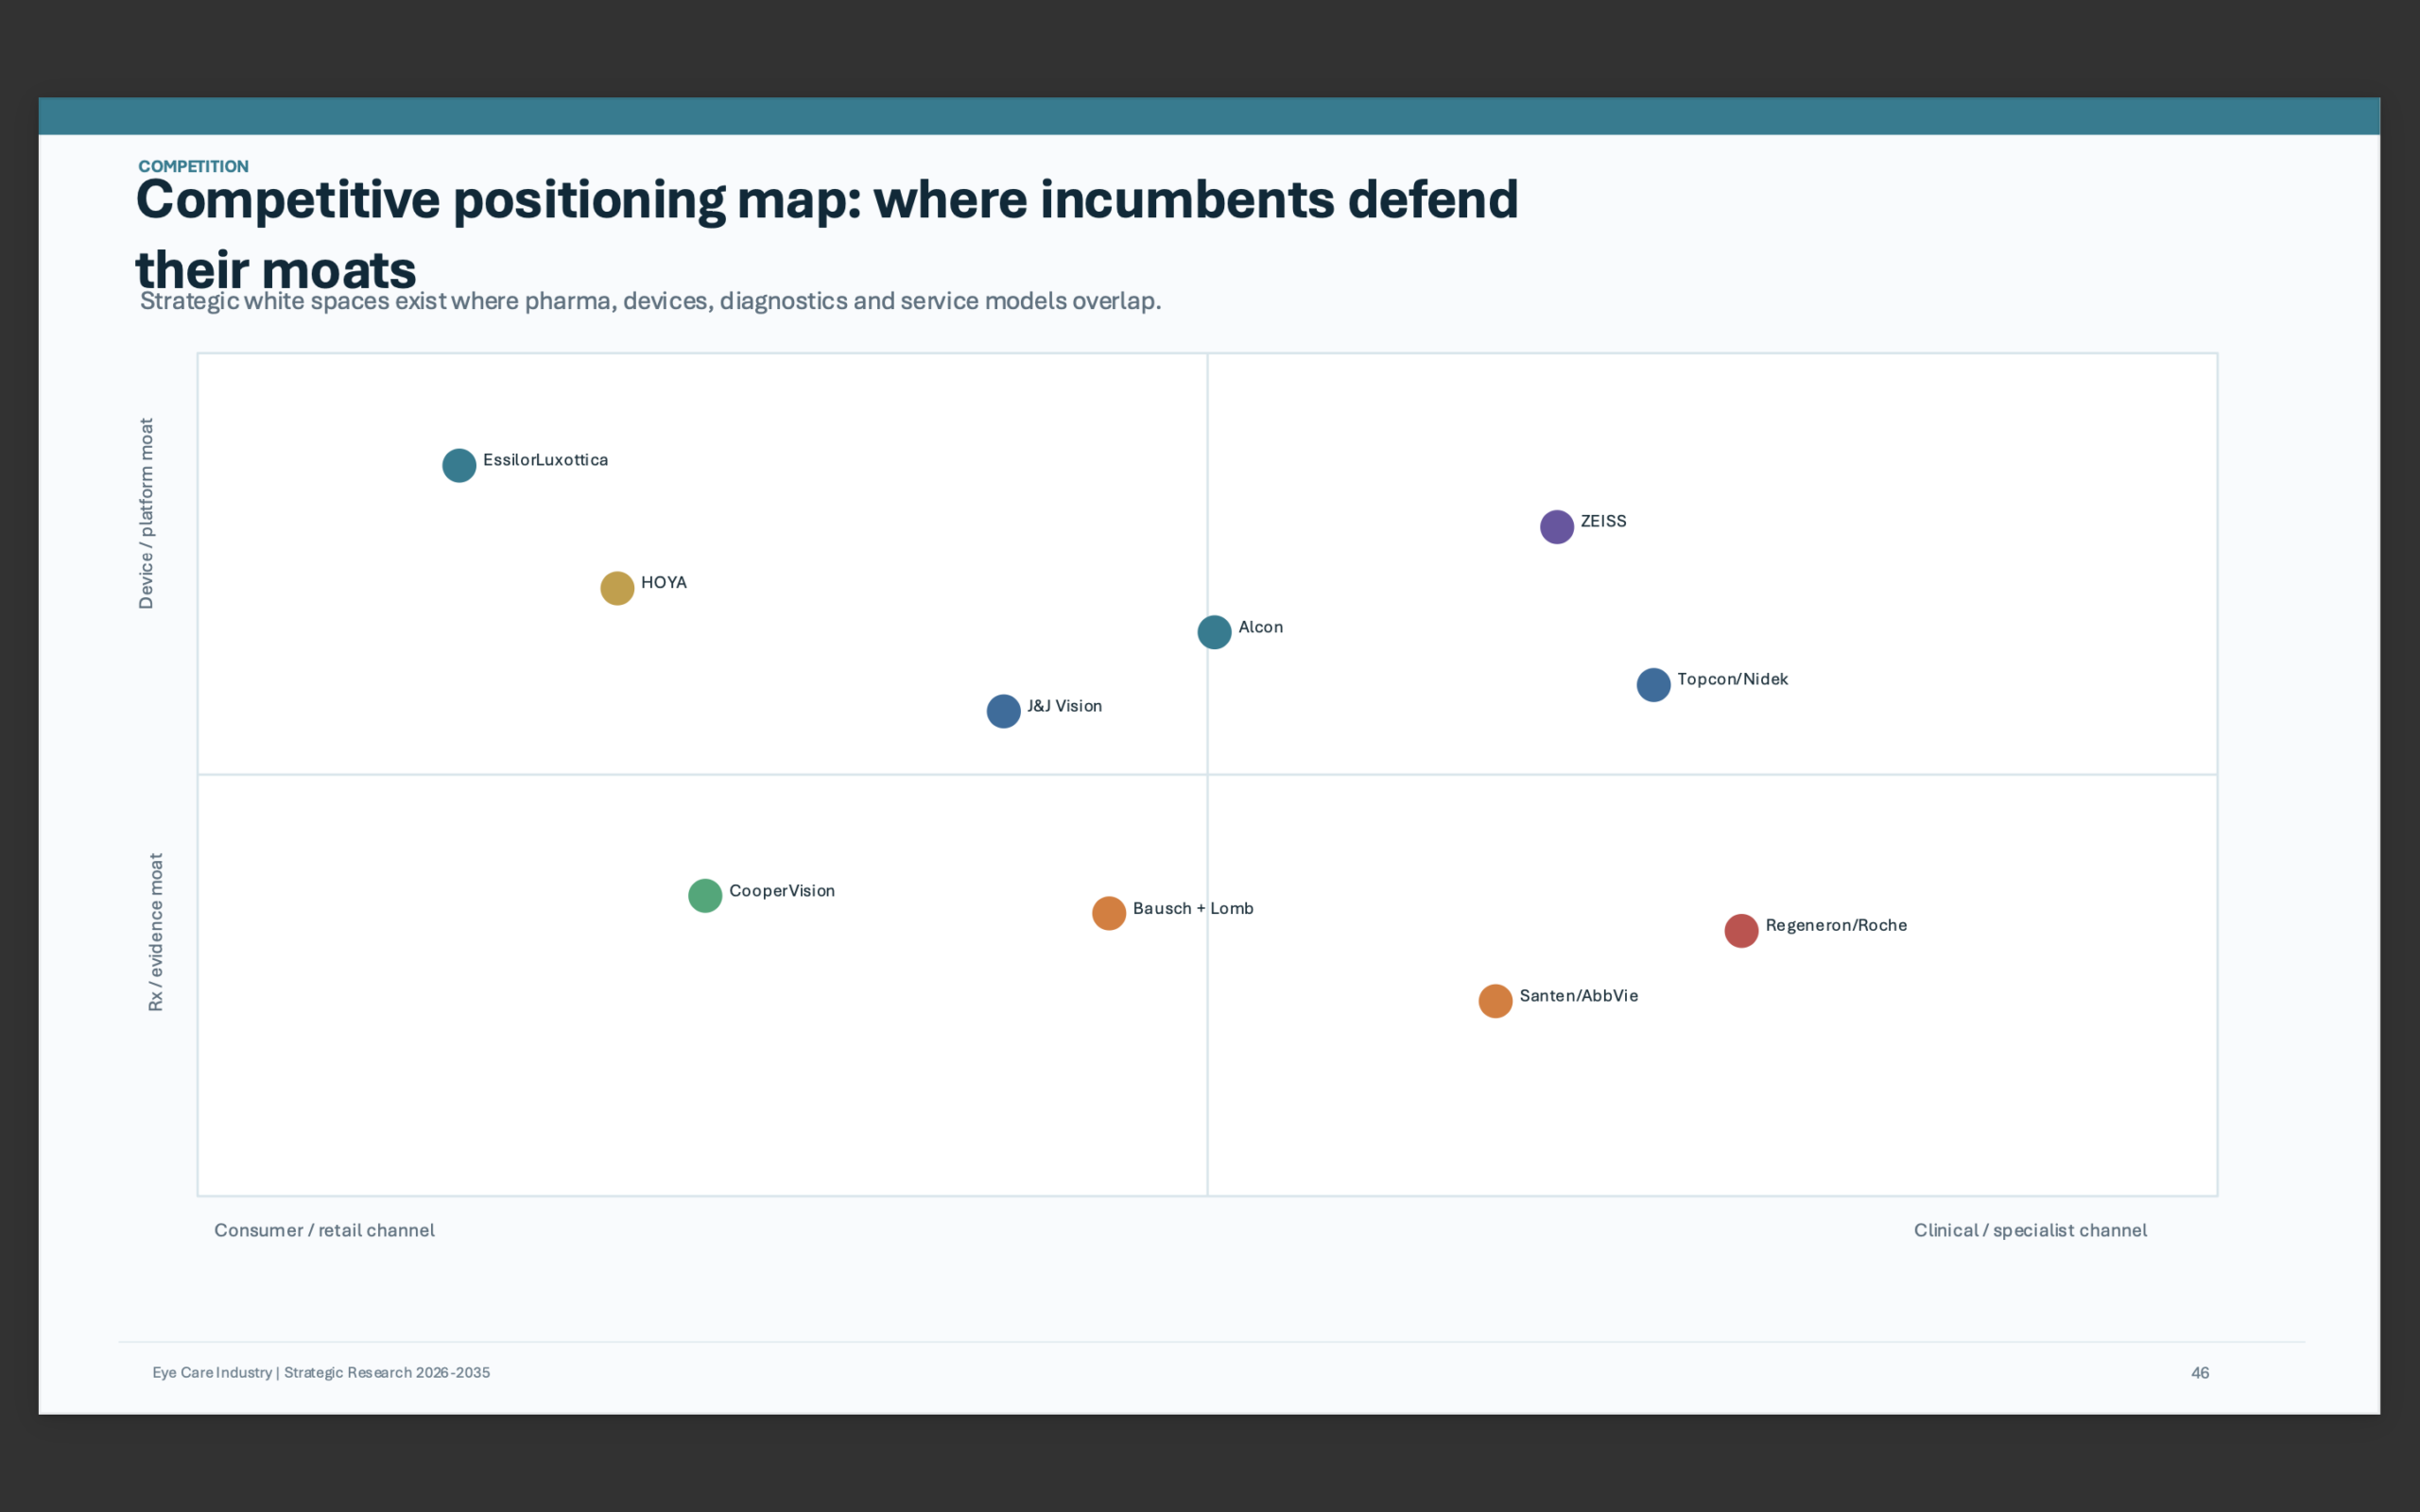Click the J&J Vision data point
This screenshot has width=2420, height=1512.
click(1003, 711)
